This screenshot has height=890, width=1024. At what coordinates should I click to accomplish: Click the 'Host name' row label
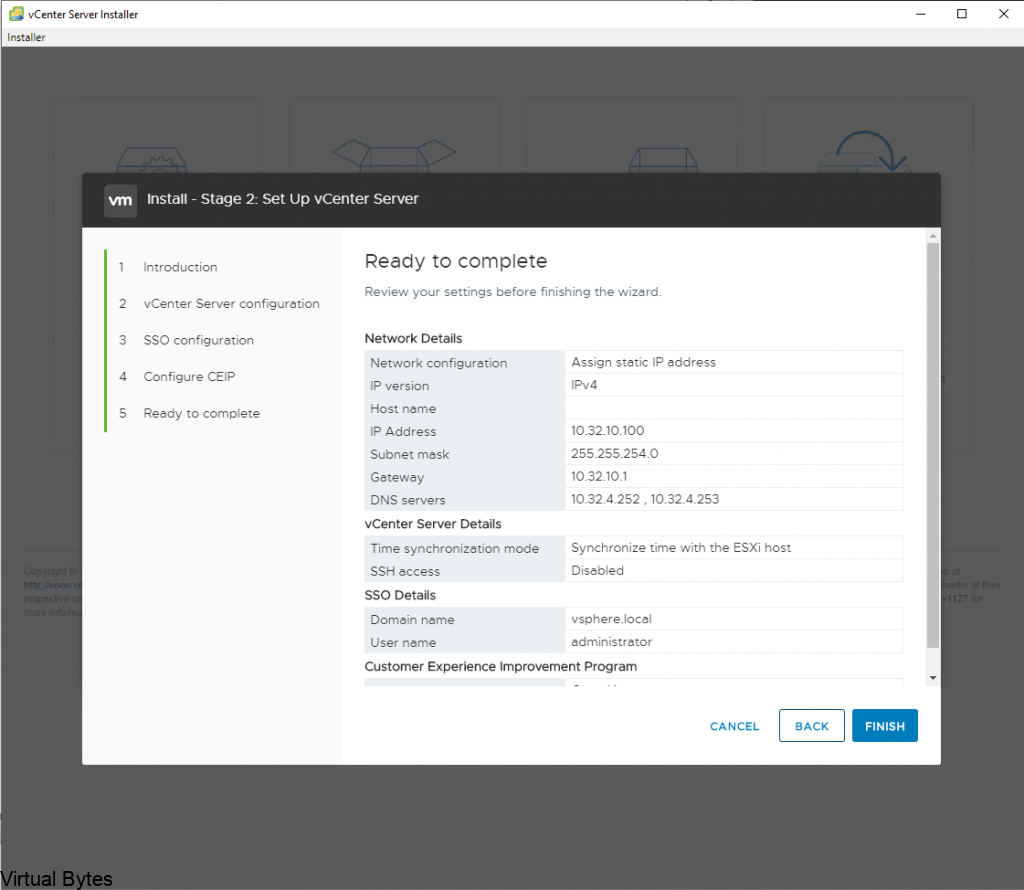403,408
